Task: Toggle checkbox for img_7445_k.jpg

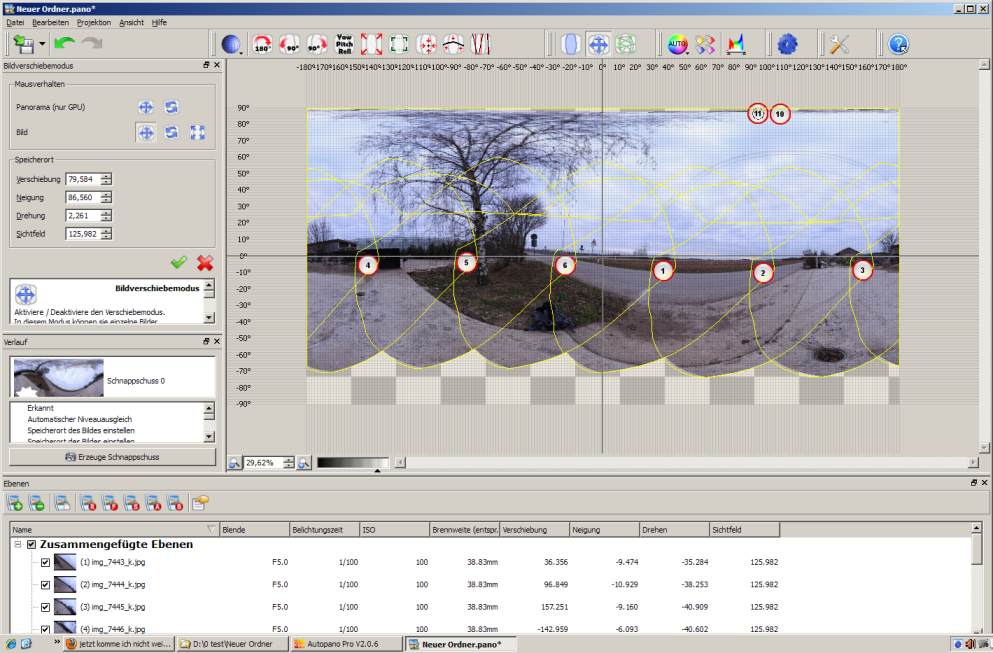Action: [x=45, y=607]
